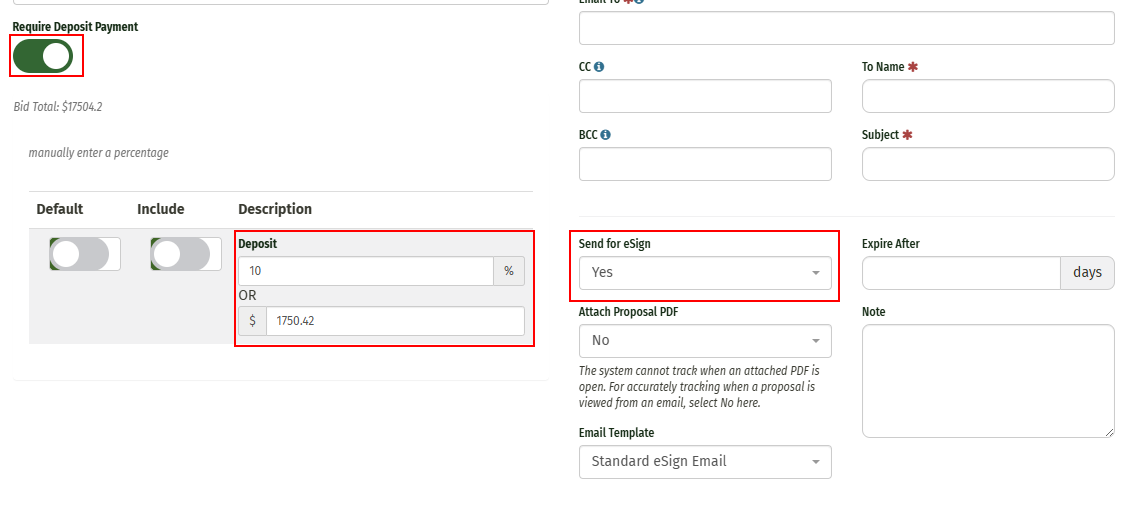This screenshot has height=523, width=1134.
Task: Click the BCC info icon
Action: click(x=606, y=135)
